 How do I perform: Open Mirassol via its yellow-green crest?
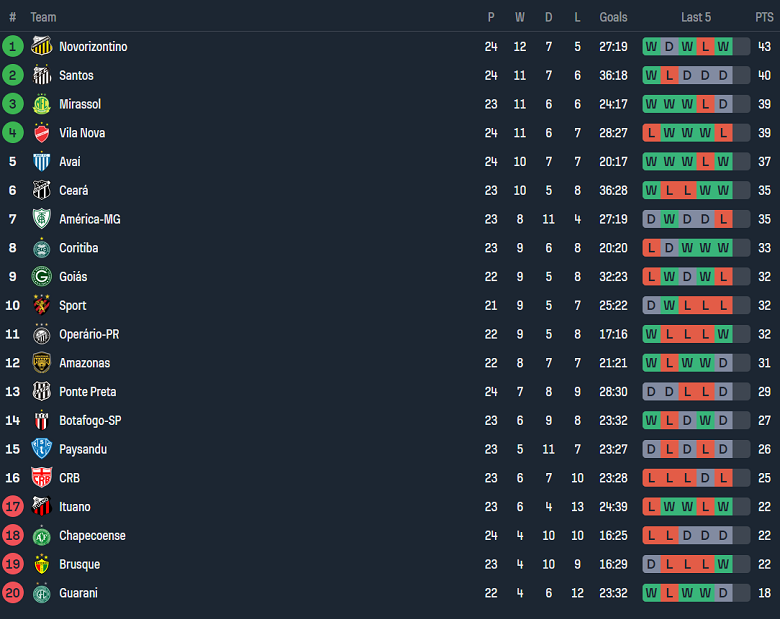pos(42,104)
